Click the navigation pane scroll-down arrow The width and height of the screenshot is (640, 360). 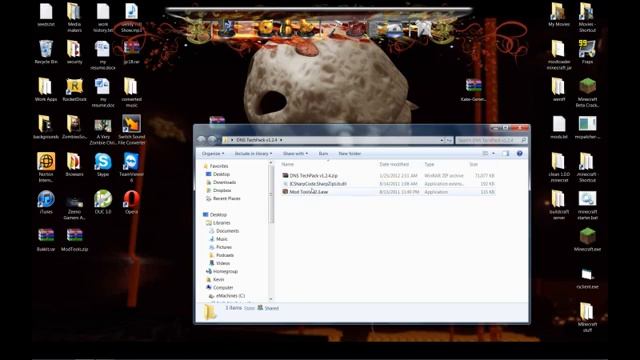pyautogui.click(x=271, y=299)
